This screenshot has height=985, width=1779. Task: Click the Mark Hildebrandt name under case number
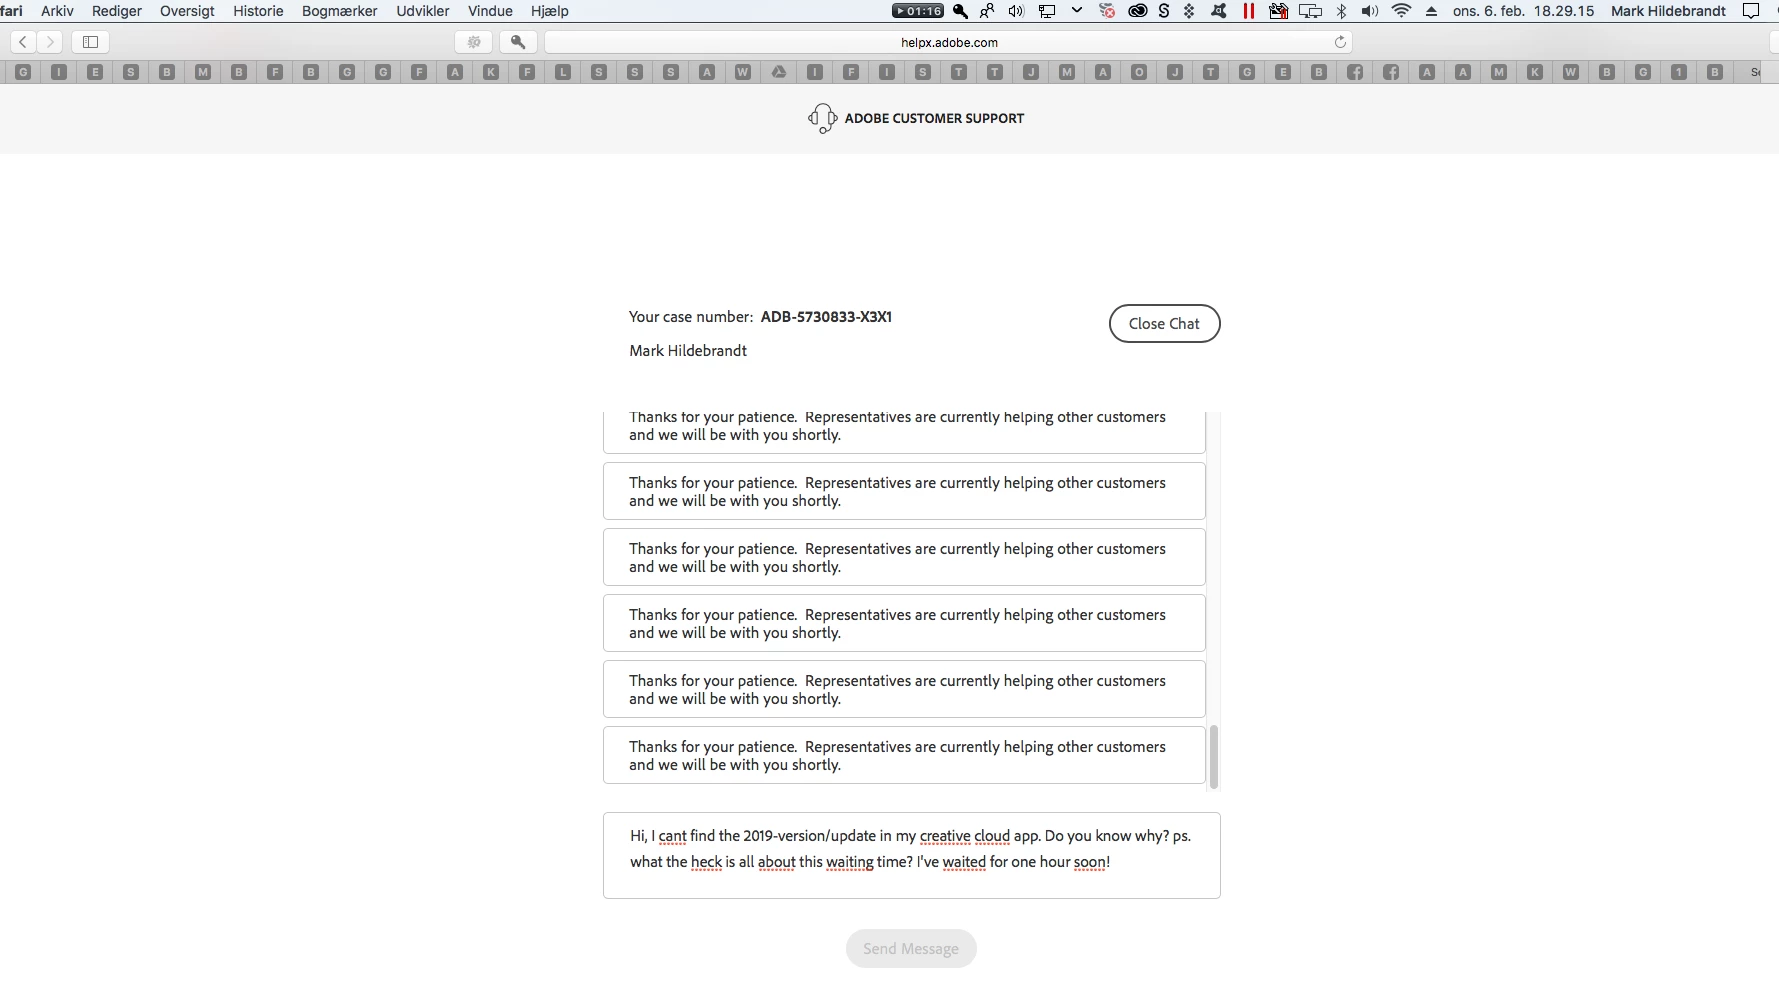coord(688,351)
